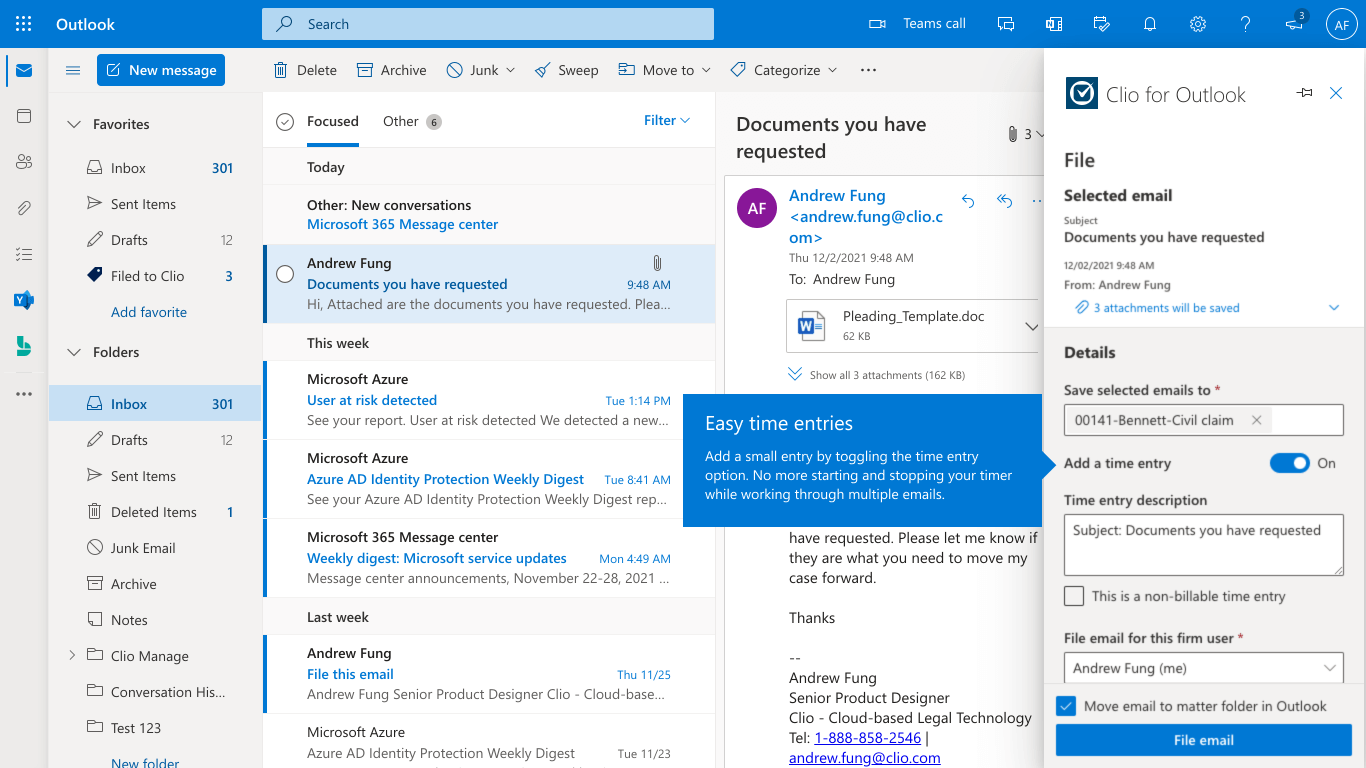The image size is (1366, 768).
Task: Click the Yammer app icon
Action: point(24,300)
